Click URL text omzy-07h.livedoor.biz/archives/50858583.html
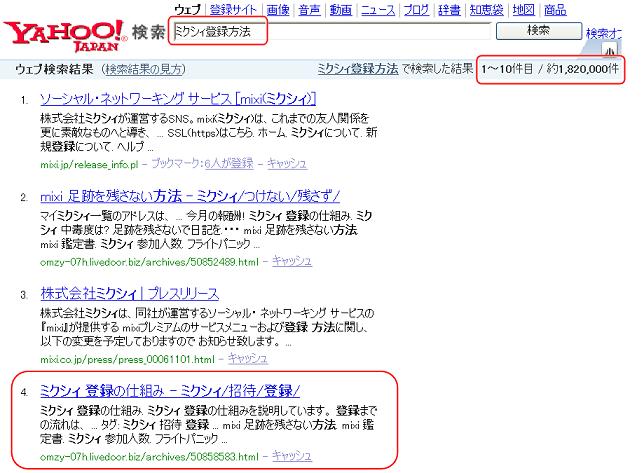 click(x=150, y=457)
